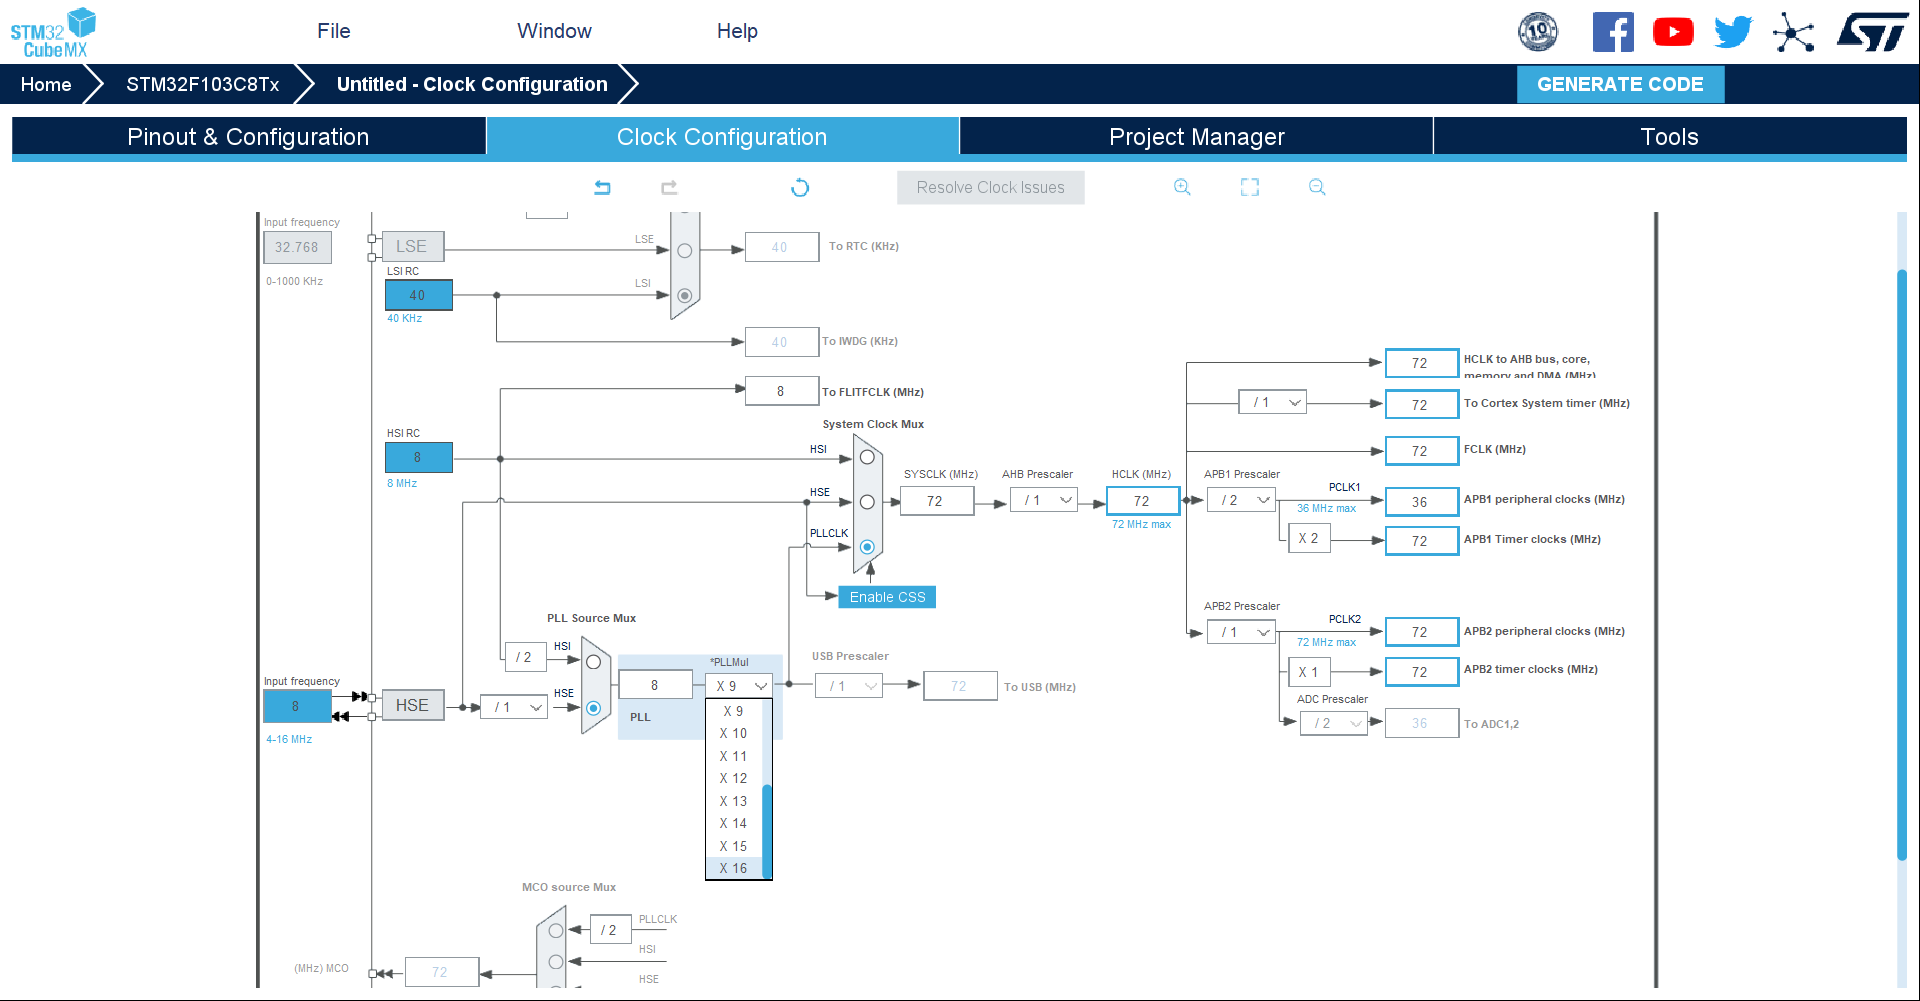Click the GENERATE CODE button

point(1620,84)
